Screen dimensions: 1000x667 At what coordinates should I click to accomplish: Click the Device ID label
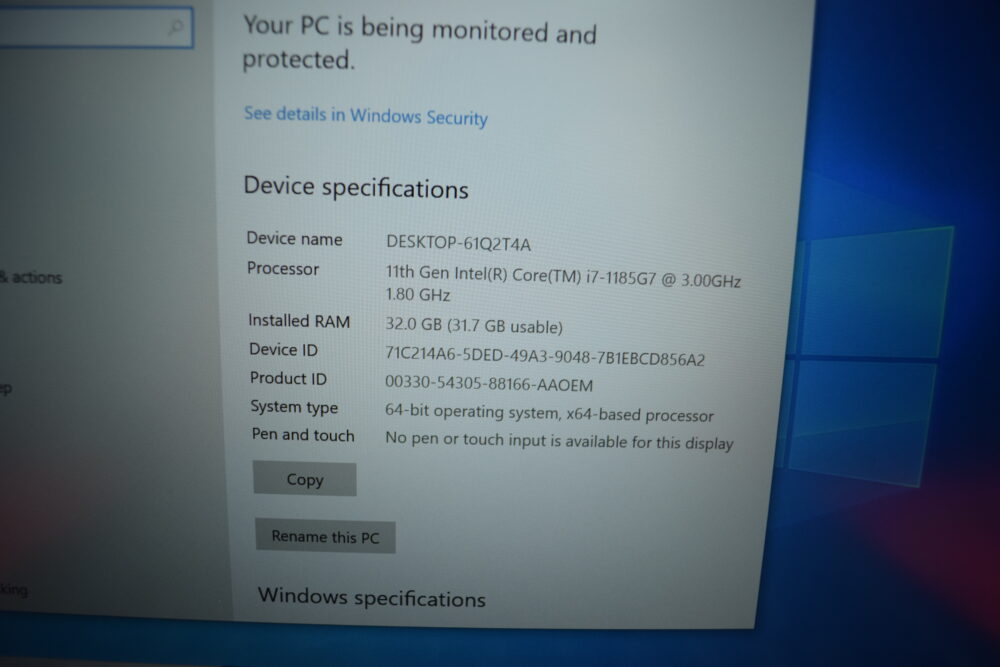click(x=283, y=349)
